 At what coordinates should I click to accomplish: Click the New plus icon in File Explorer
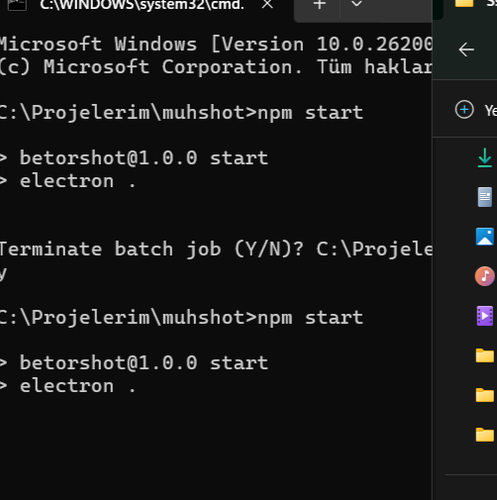(464, 109)
